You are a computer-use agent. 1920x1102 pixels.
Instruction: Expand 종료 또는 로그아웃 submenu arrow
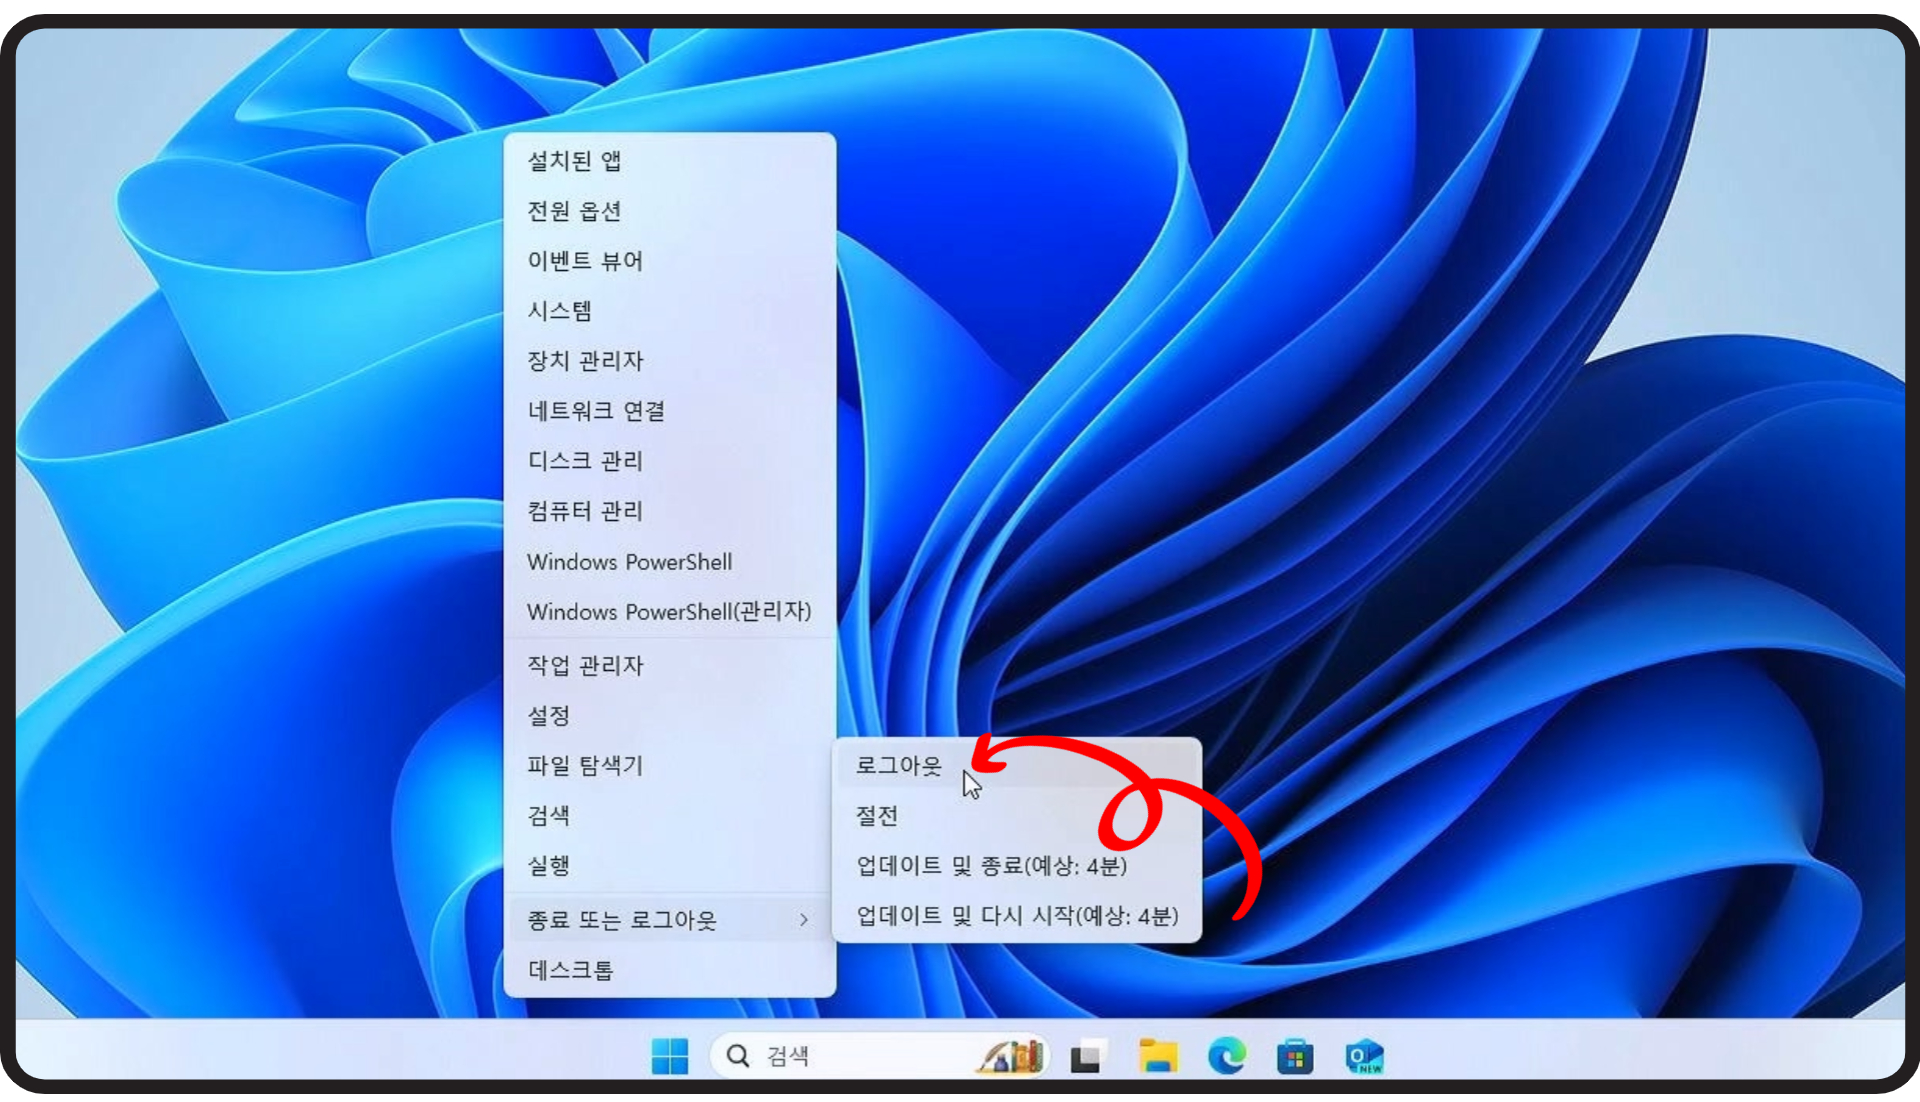click(x=803, y=920)
